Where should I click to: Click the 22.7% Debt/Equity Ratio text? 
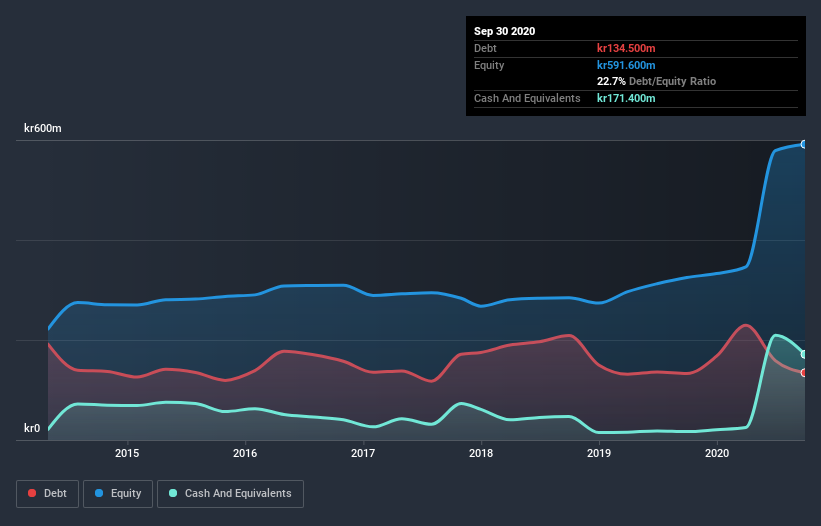point(657,81)
